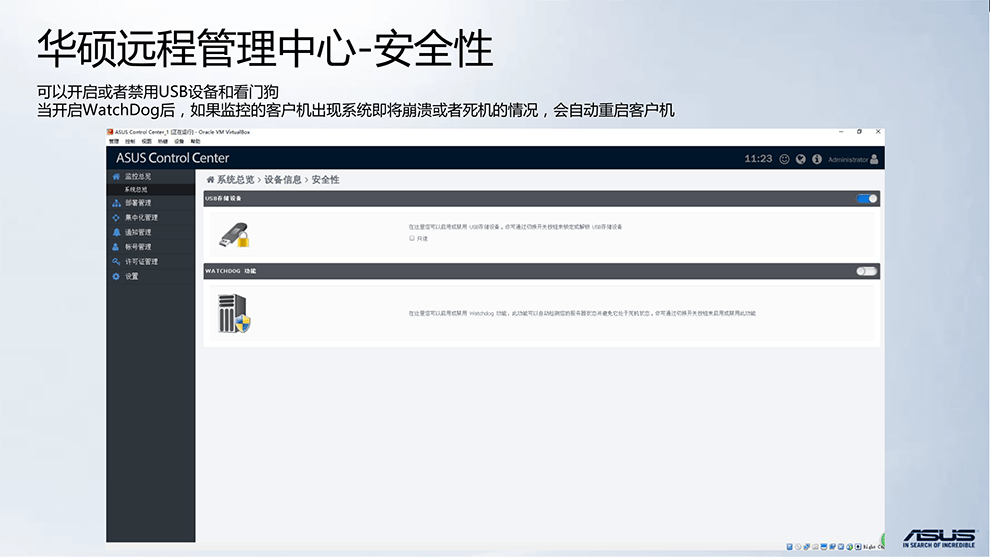Expand 通知管理 in the sidebar
The width and height of the screenshot is (990, 557).
click(x=151, y=232)
